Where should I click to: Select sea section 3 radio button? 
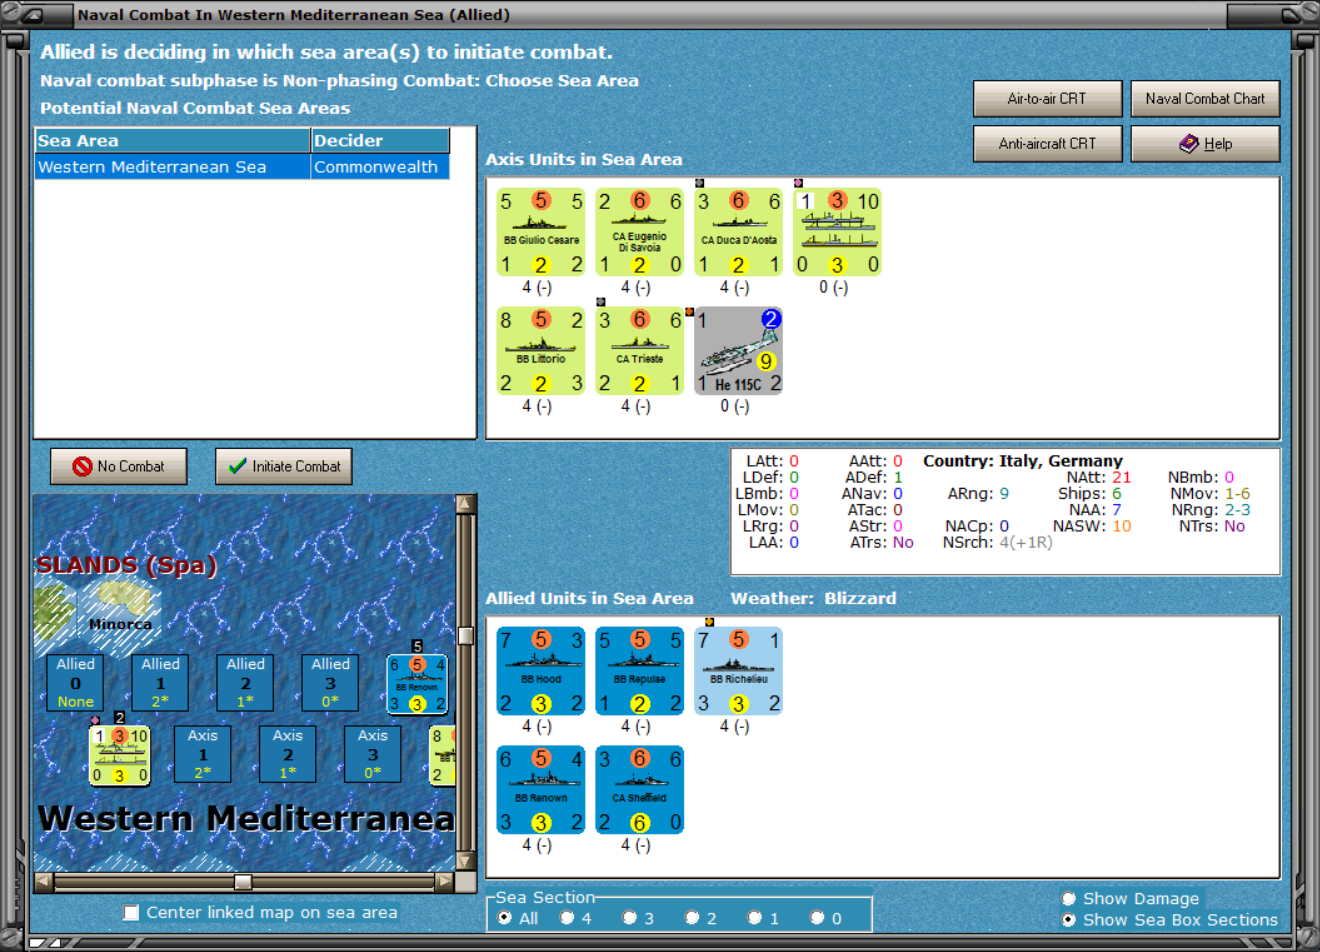pos(629,918)
